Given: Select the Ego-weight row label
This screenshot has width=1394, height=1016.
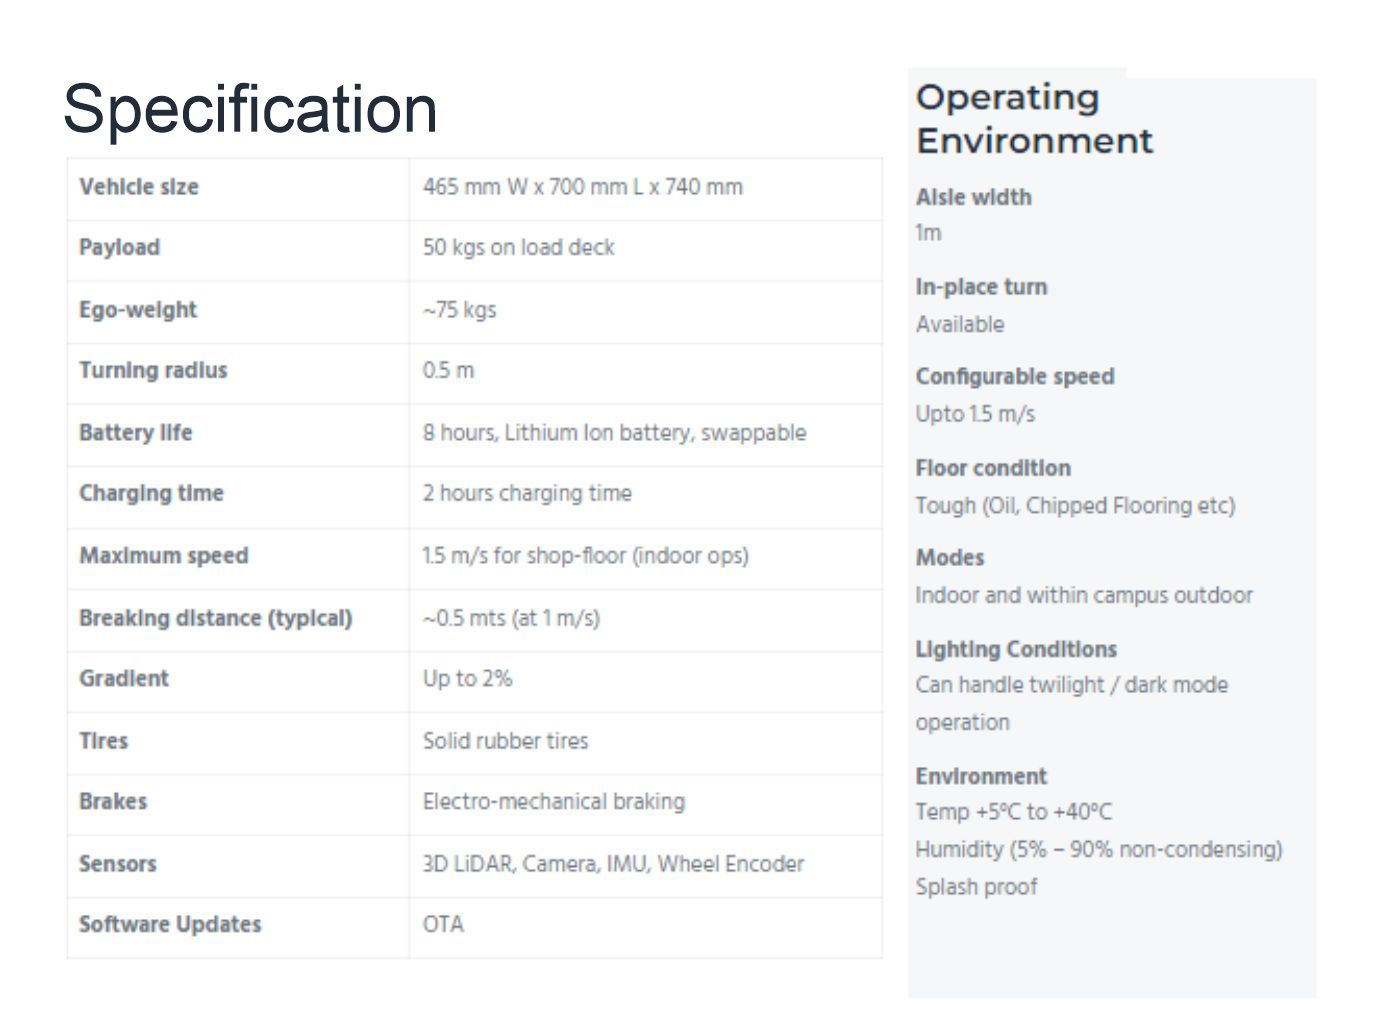Looking at the screenshot, I should [138, 310].
